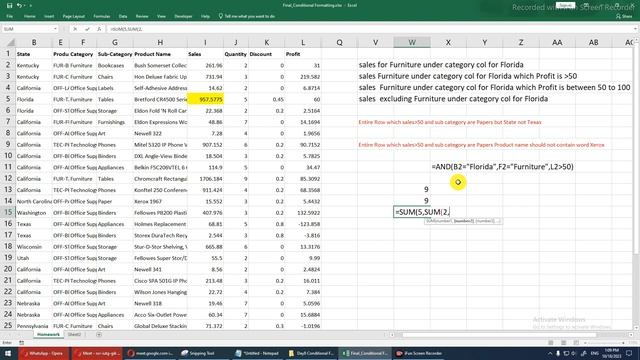The height and width of the screenshot is (360, 640).
Task: Show hidden tray icons chevron
Action: pos(550,353)
